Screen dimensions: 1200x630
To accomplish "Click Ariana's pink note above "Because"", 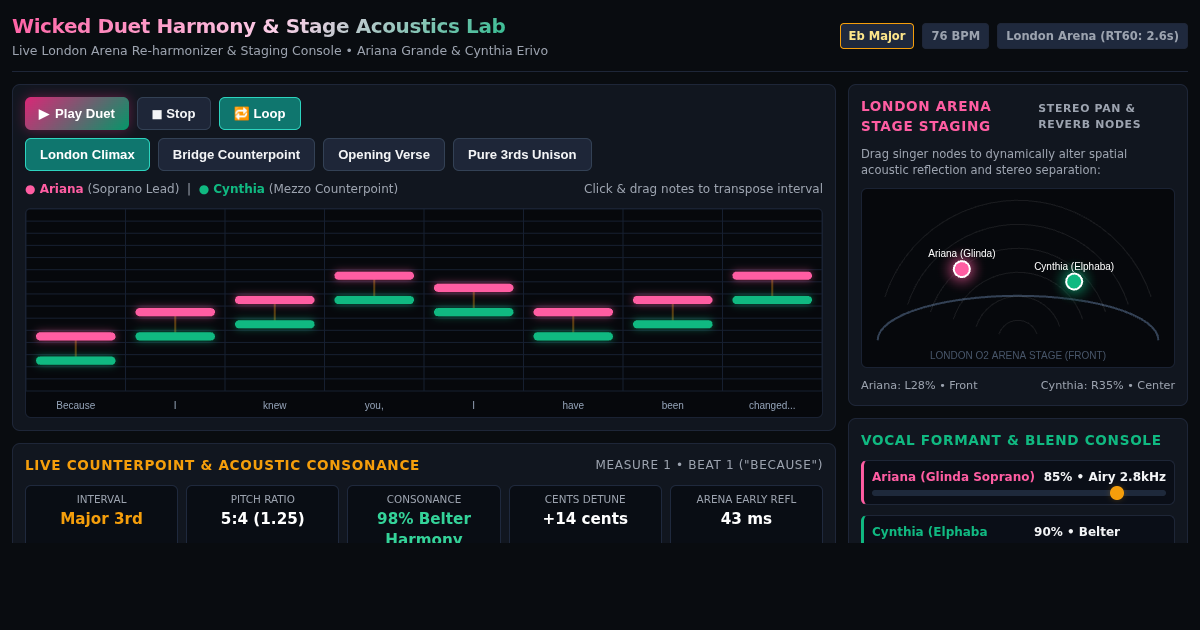I will [x=76, y=336].
